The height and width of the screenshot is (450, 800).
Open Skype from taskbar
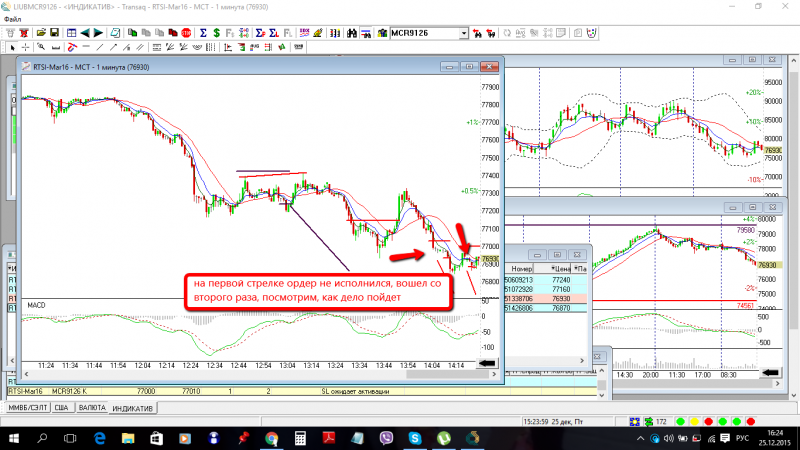coord(415,438)
